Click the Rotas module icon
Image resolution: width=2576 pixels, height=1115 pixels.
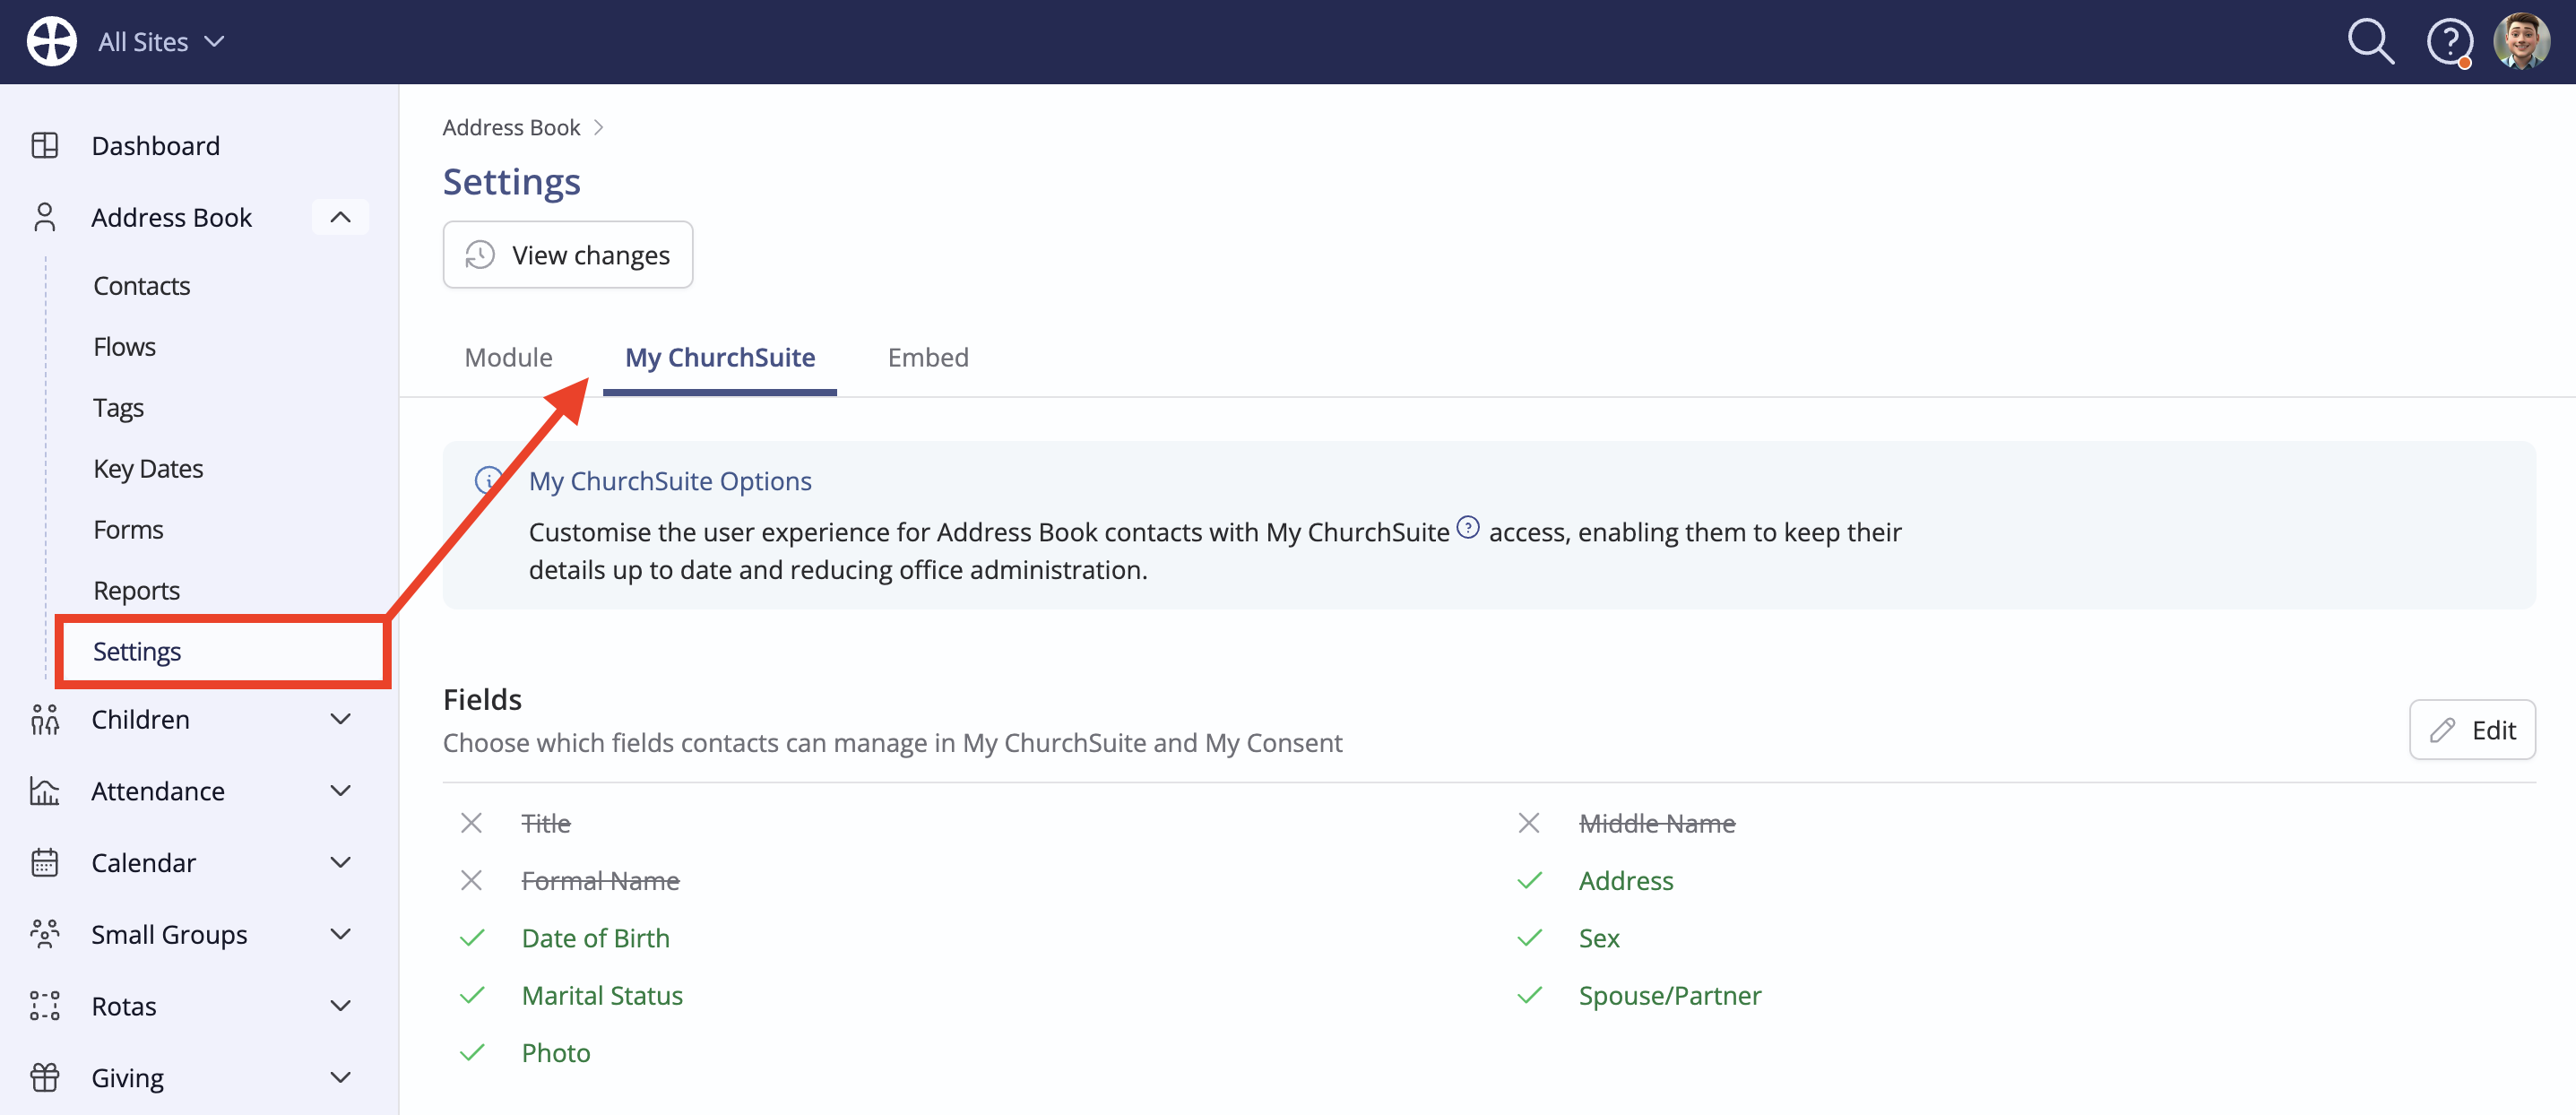(x=45, y=1006)
